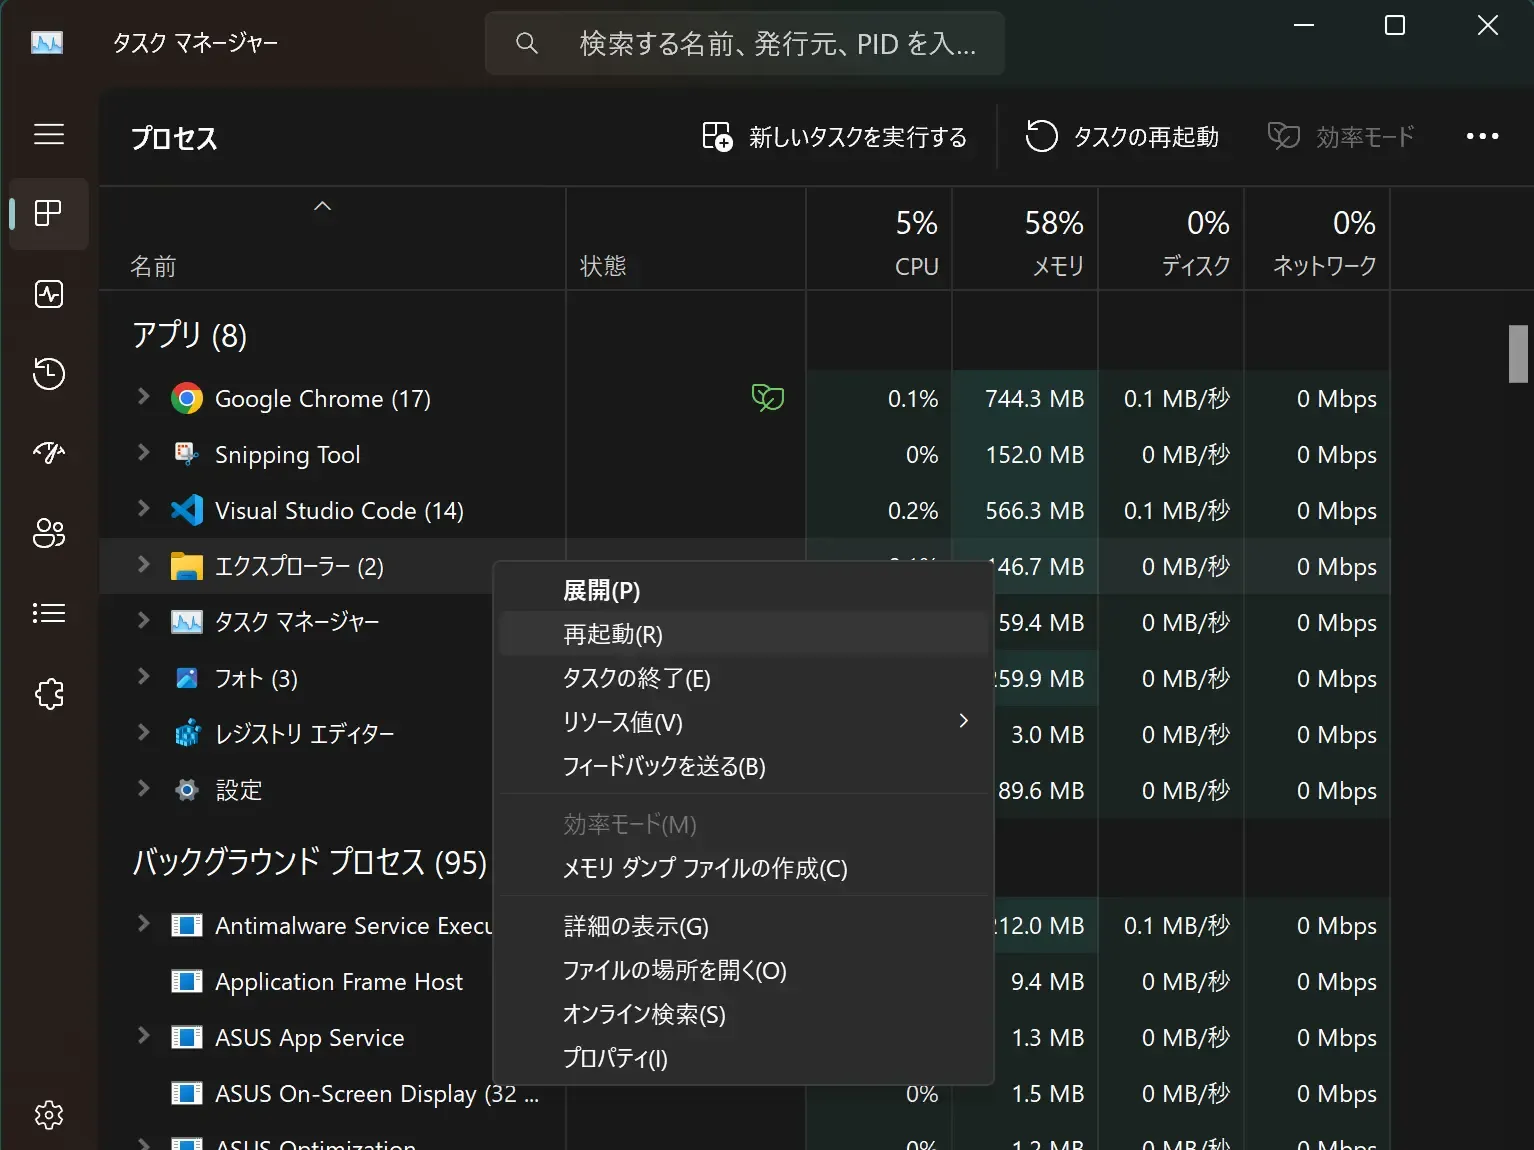Click the Visual Studio Code icon
1534x1150 pixels.
tap(187, 511)
